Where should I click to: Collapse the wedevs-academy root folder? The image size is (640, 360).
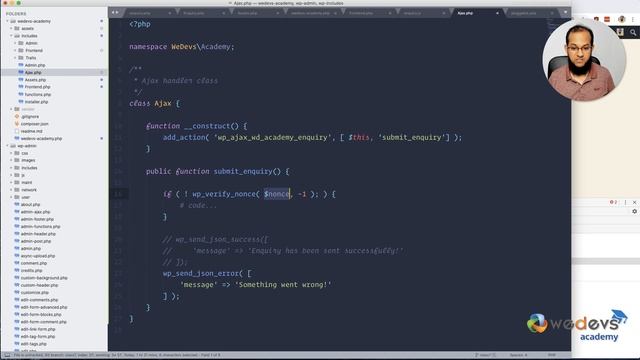click(7, 21)
